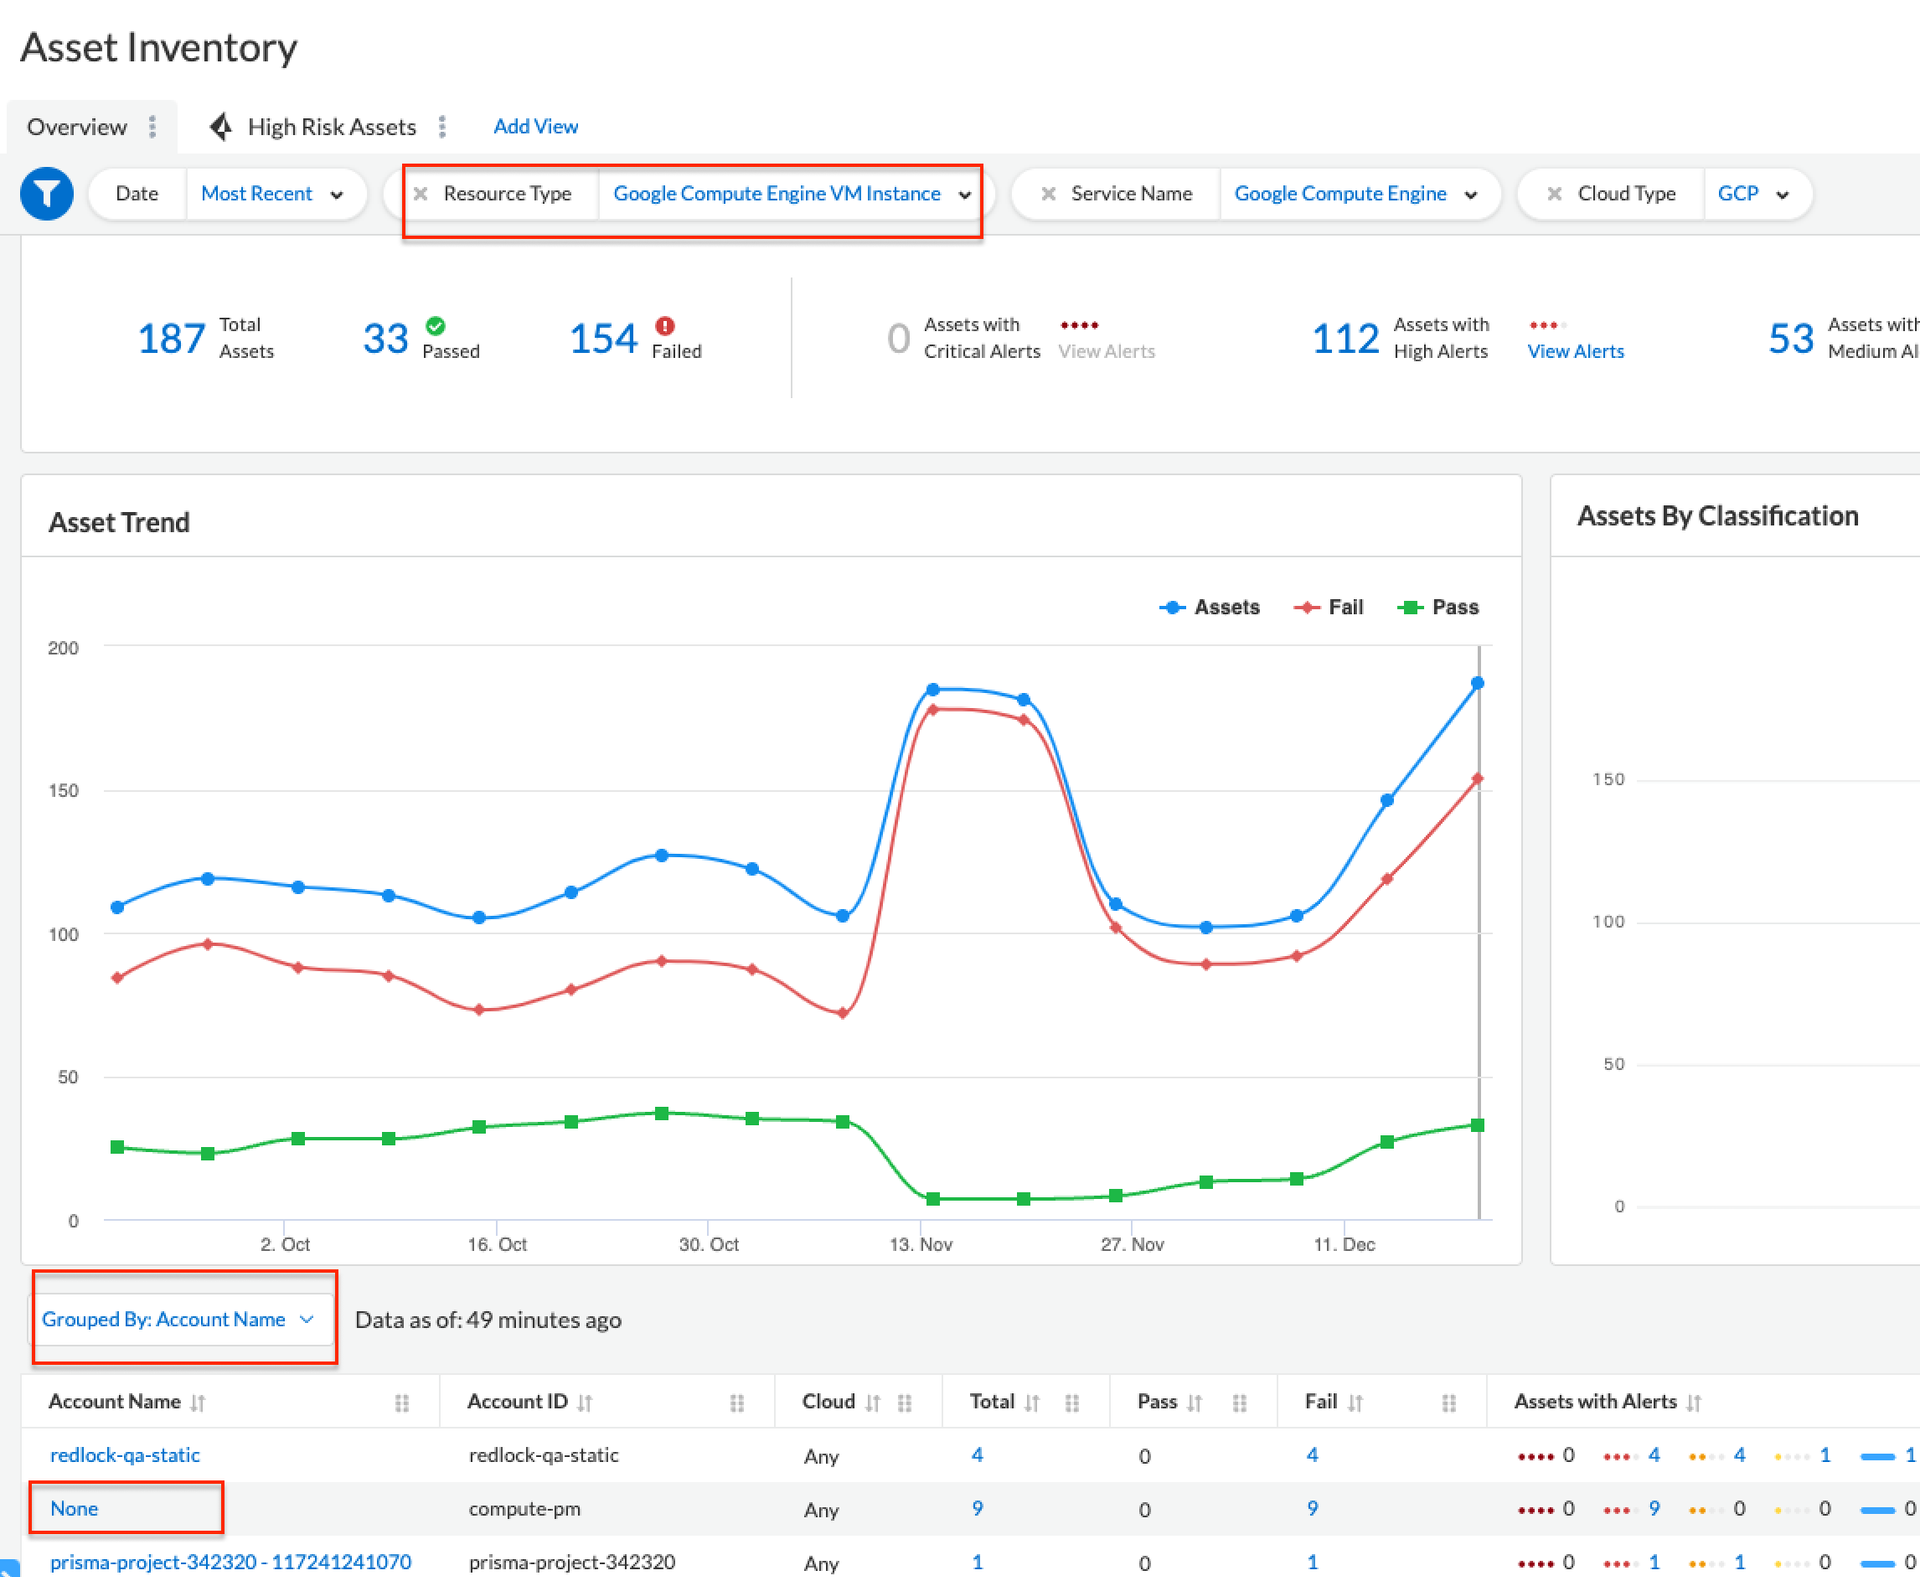This screenshot has height=1577, width=1920.
Task: Remove the Service Name filter
Action: (1048, 194)
